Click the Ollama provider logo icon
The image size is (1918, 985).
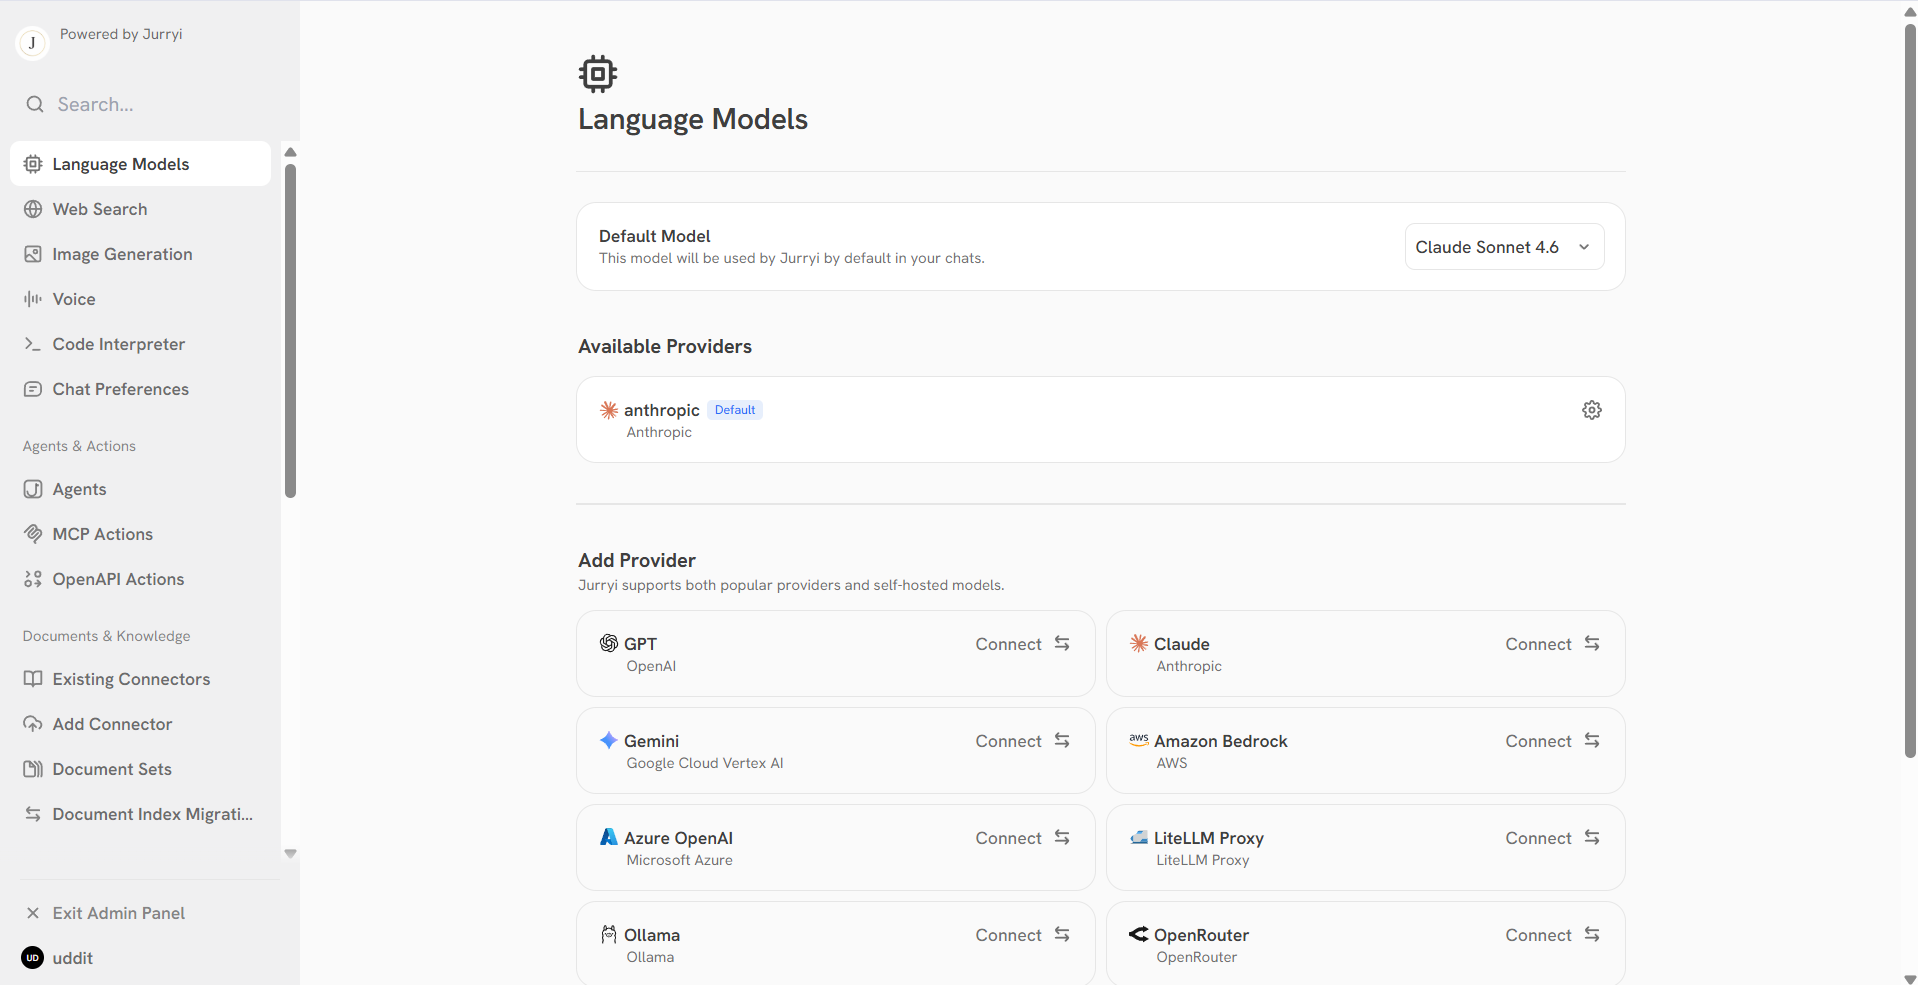[x=608, y=935]
